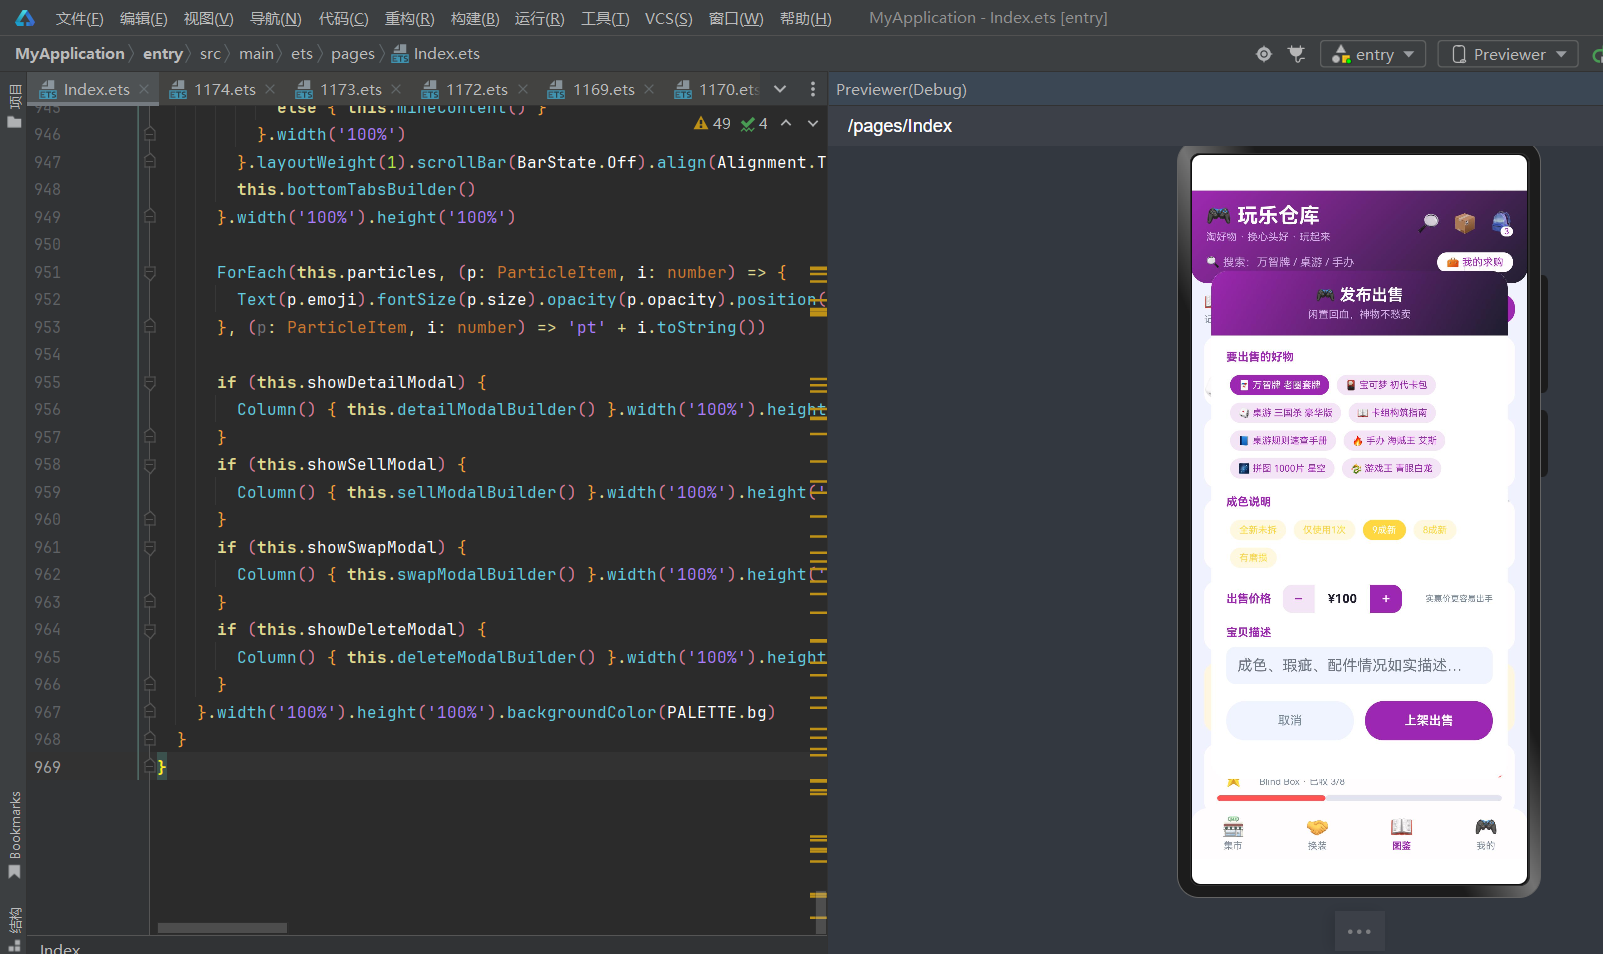Increase price with the plus stepper
Image resolution: width=1603 pixels, height=954 pixels.
(1385, 599)
